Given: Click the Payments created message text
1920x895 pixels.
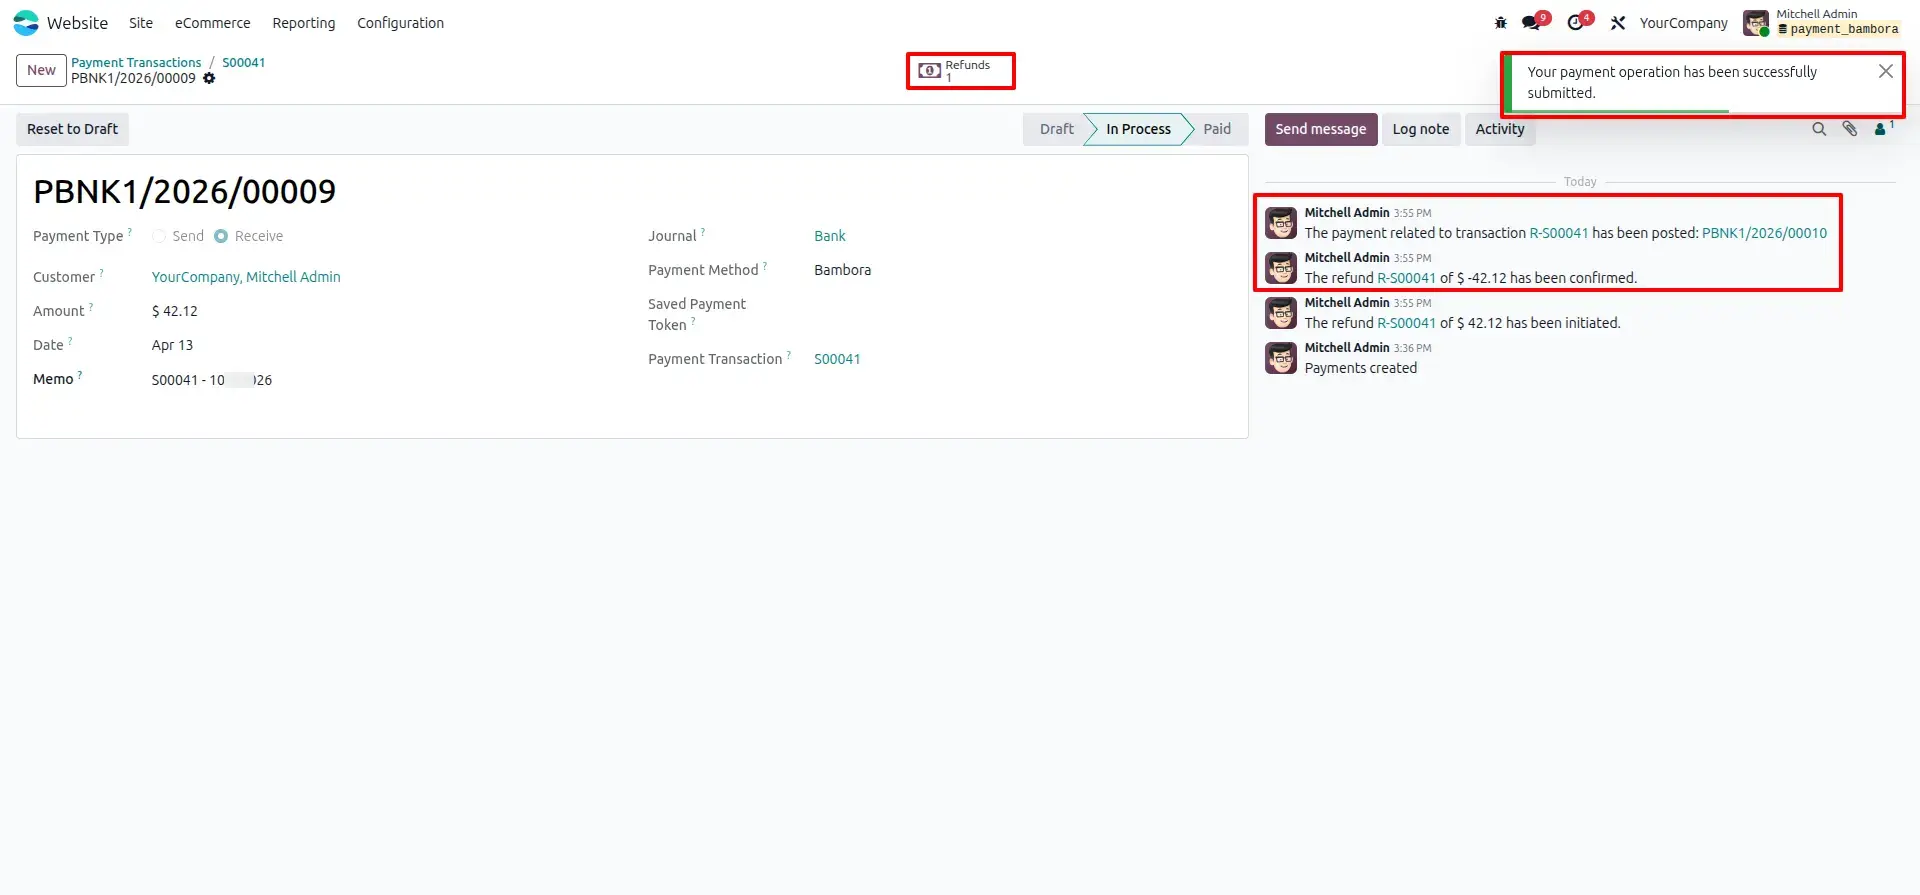Looking at the screenshot, I should 1360,368.
